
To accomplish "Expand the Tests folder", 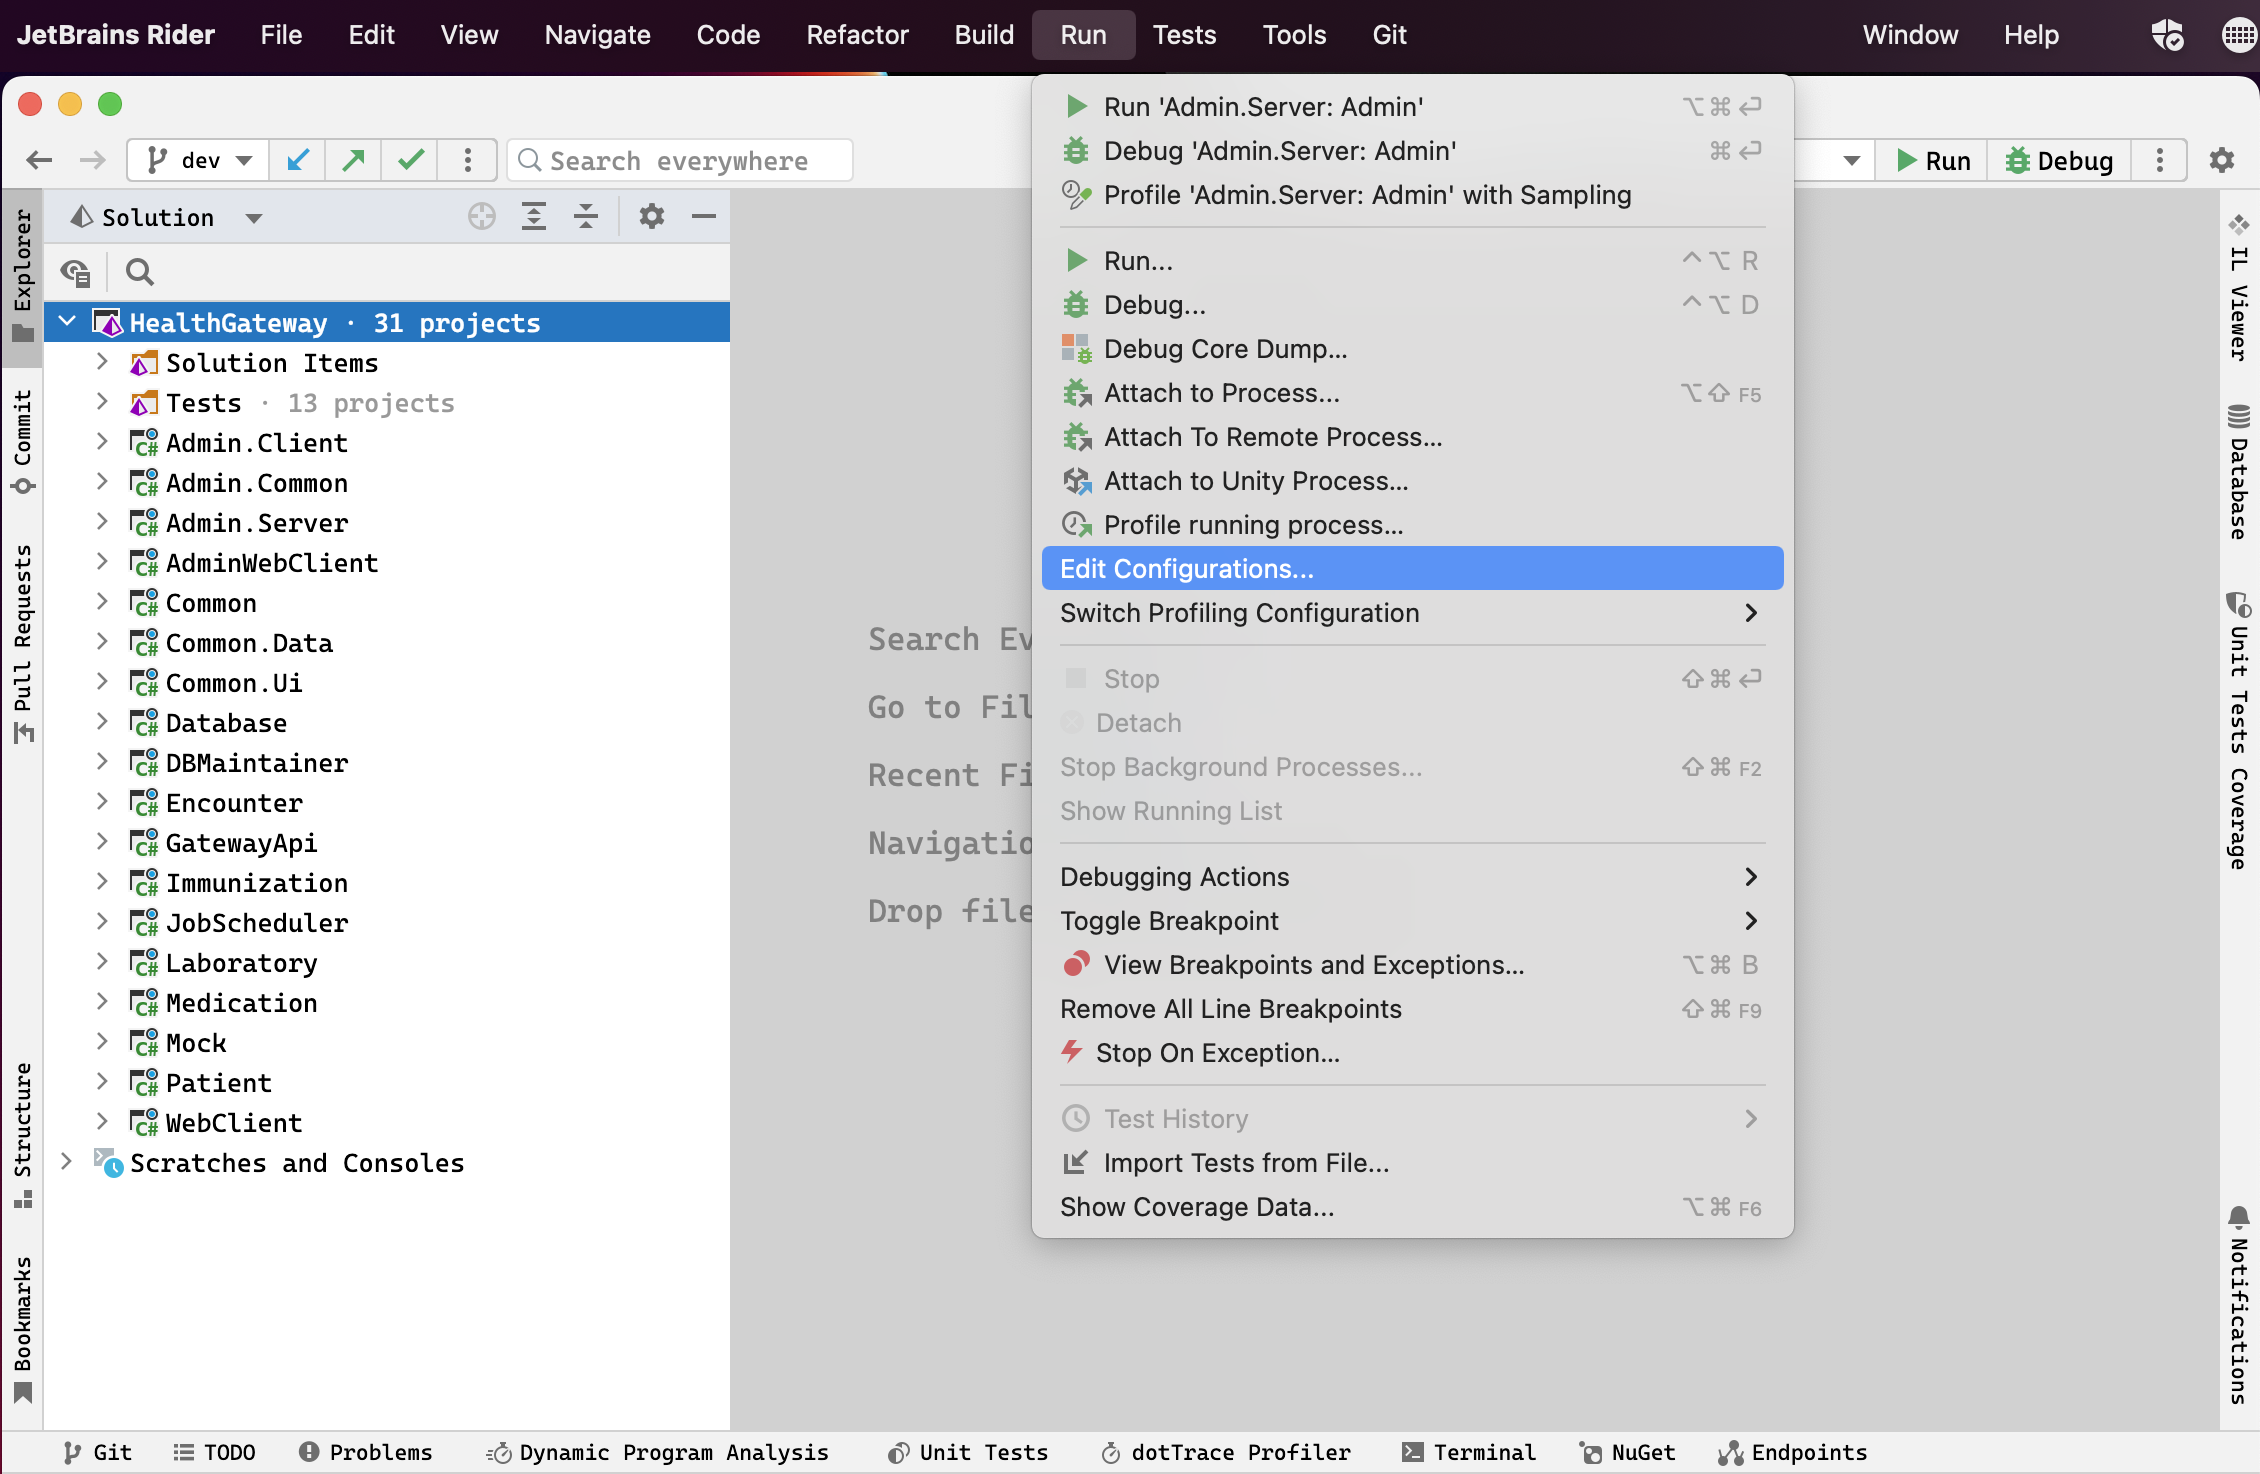I will pyautogui.click(x=102, y=402).
